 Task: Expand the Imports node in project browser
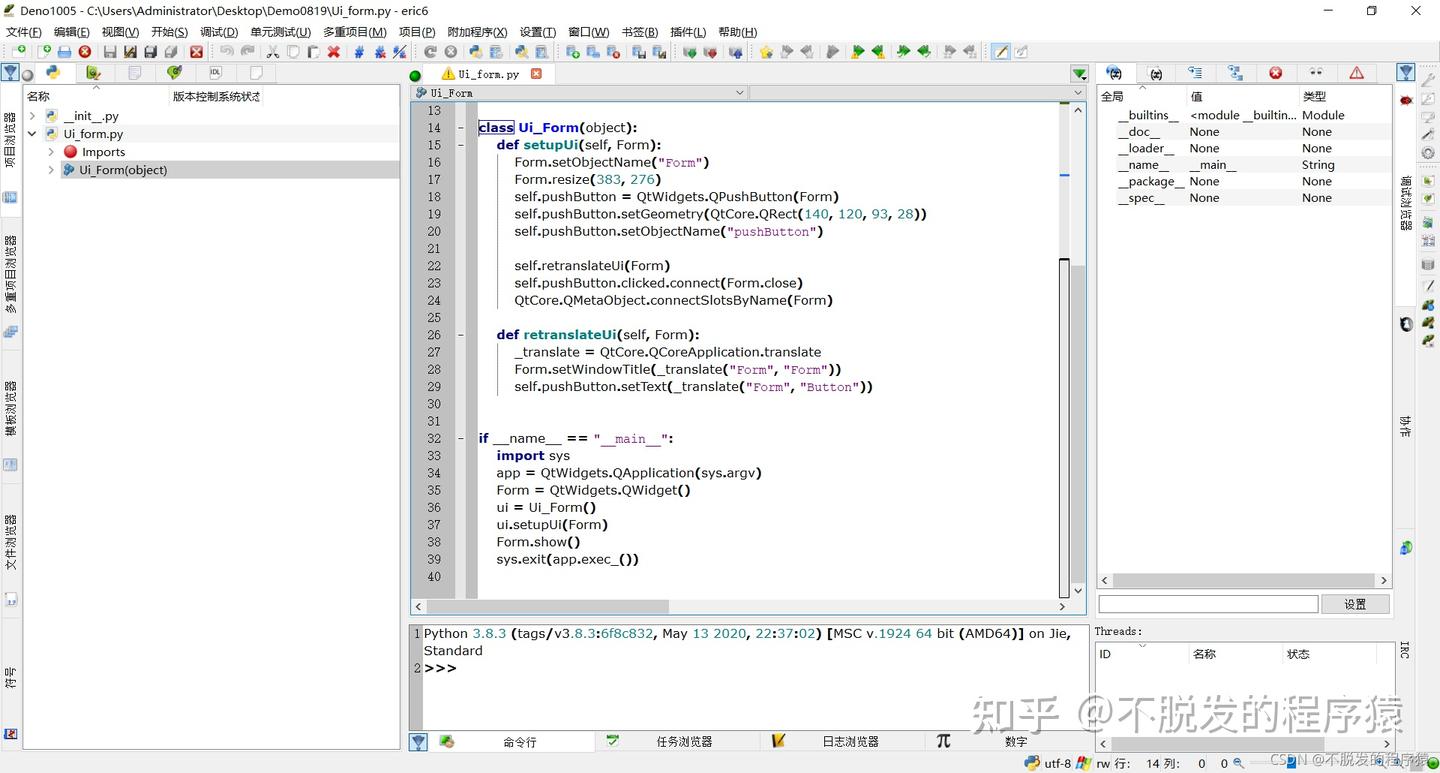[x=50, y=151]
